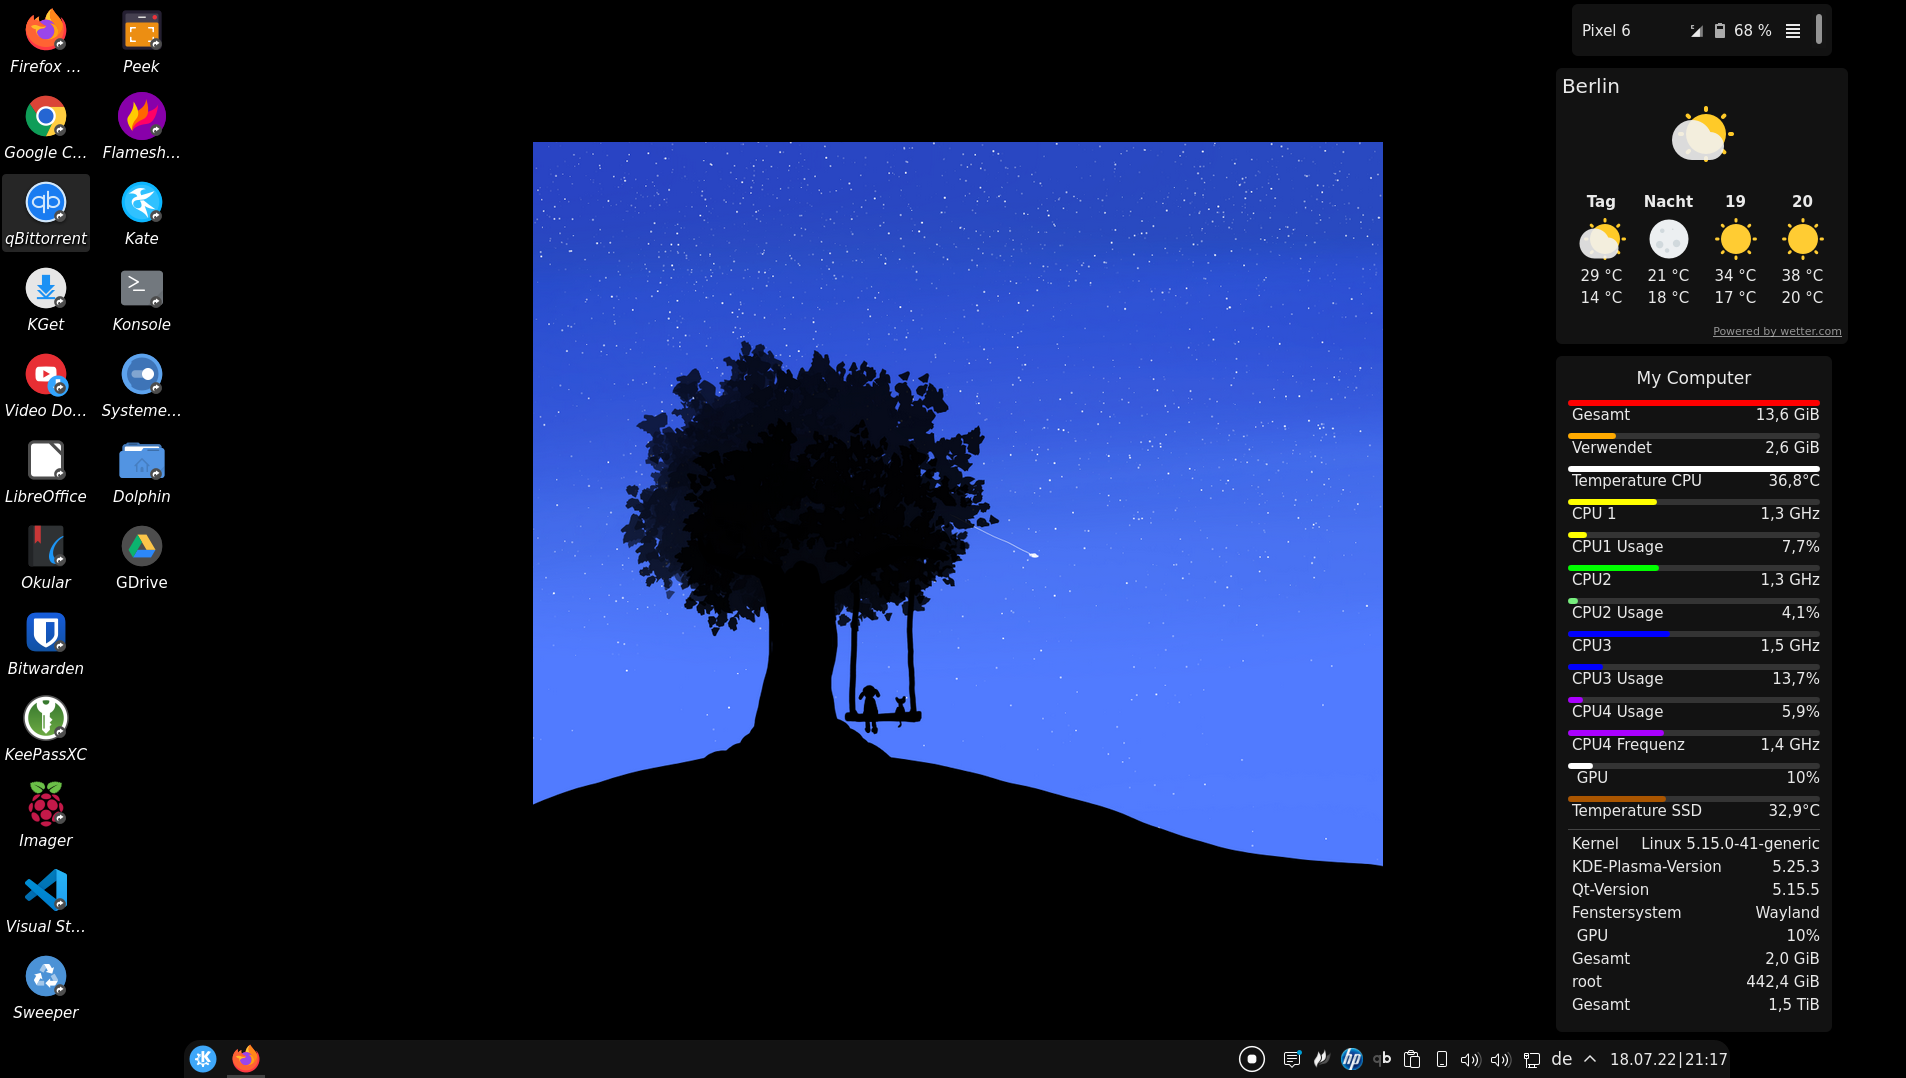The width and height of the screenshot is (1906, 1078).
Task: Follow the 'Powered by wetter.com' link
Action: (1777, 331)
